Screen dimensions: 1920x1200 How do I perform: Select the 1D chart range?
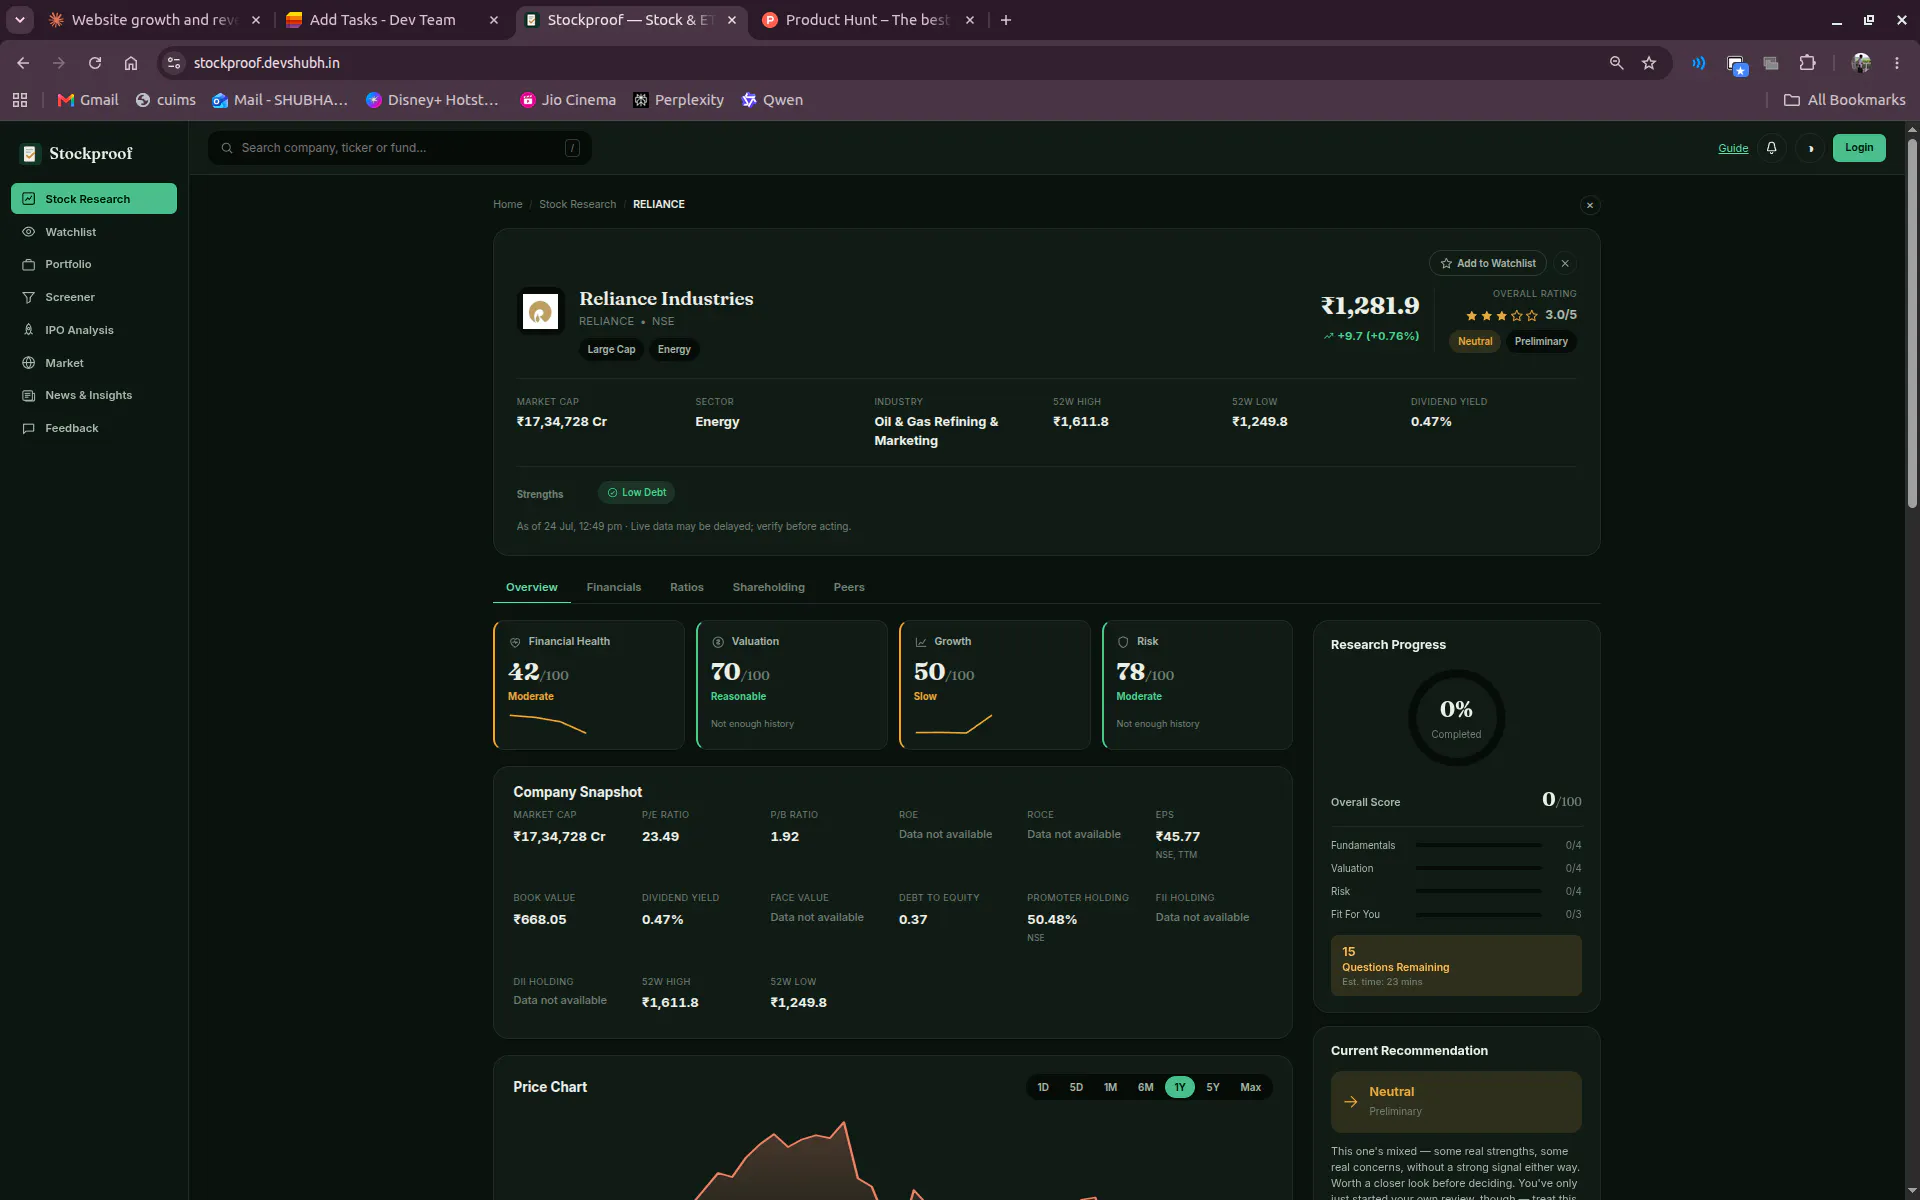[1043, 1087]
